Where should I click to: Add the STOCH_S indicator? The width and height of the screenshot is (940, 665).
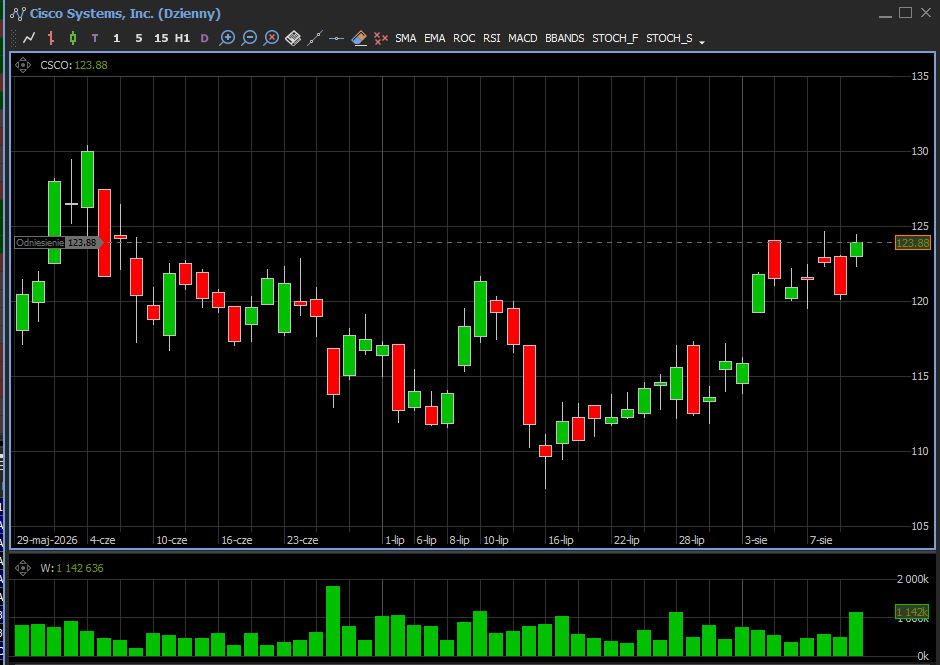coord(669,38)
